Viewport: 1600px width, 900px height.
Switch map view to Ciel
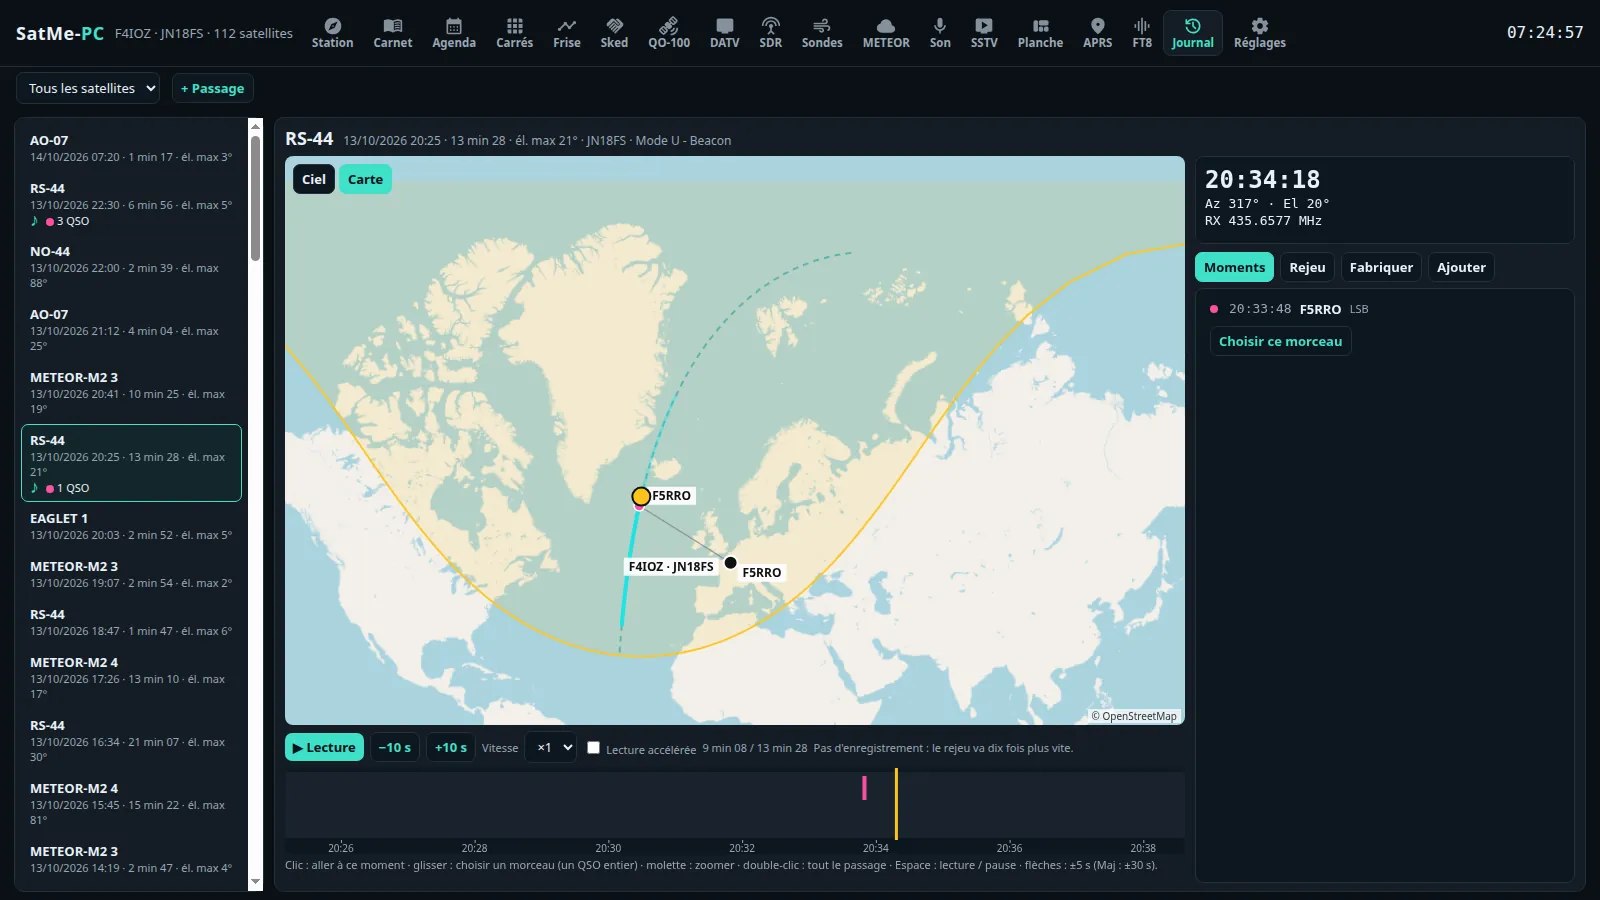314,179
